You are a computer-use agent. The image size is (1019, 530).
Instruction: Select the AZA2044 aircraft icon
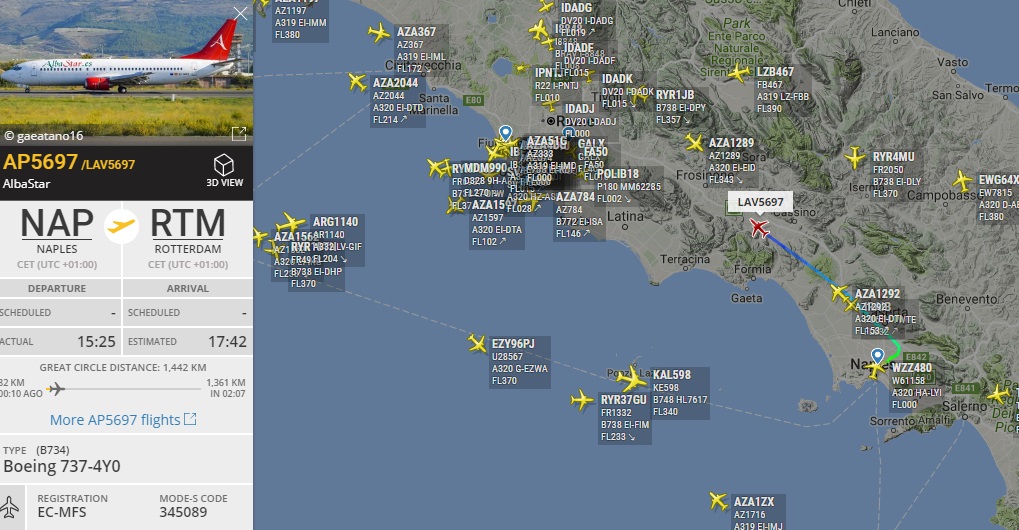(x=357, y=82)
